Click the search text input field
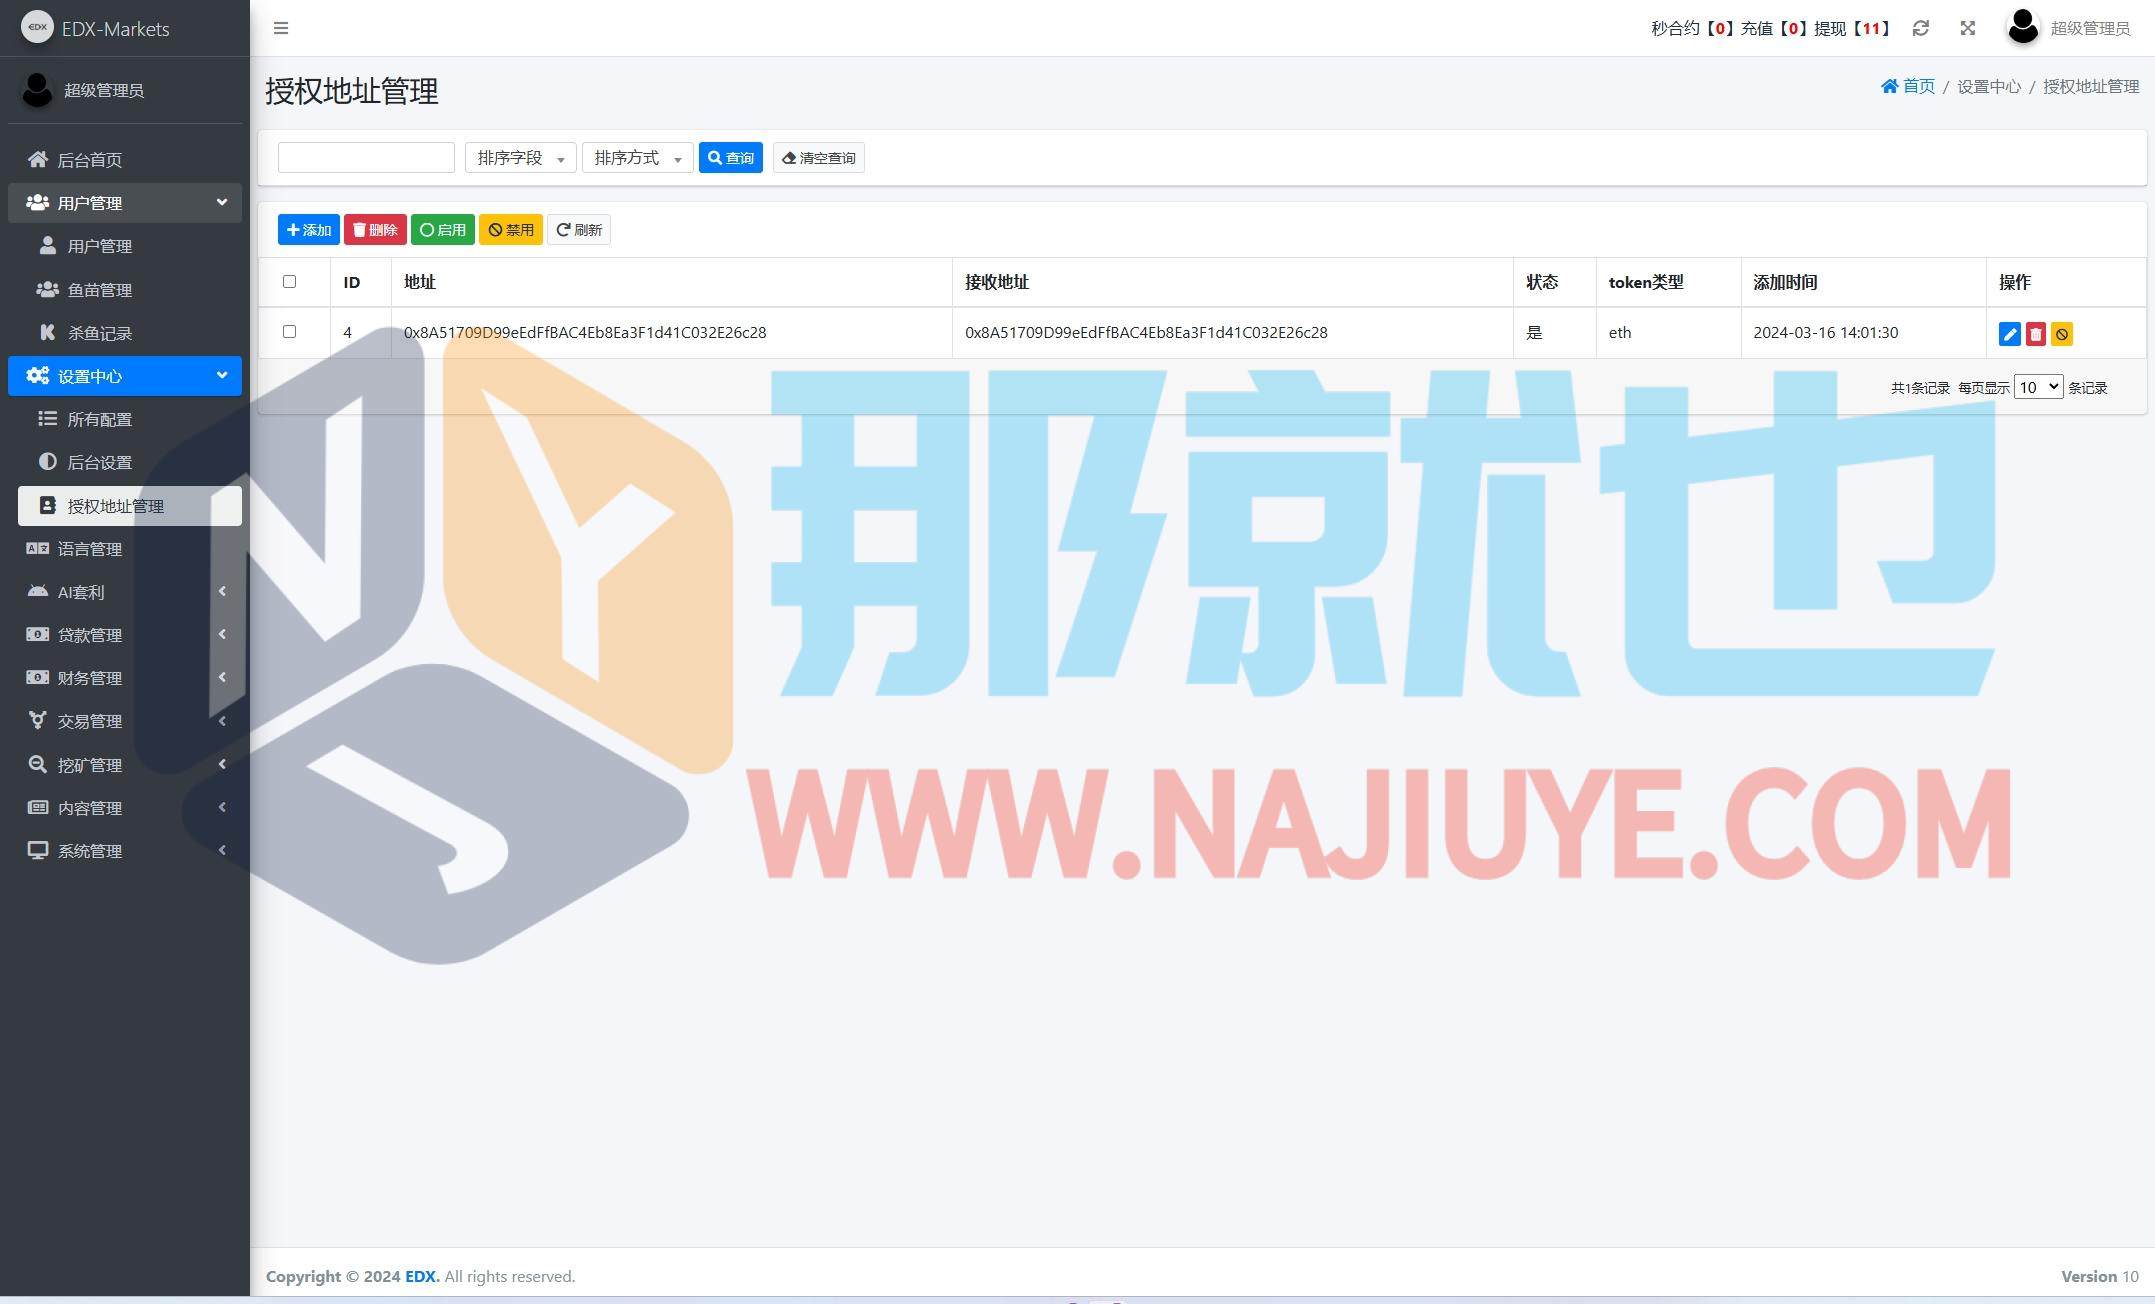This screenshot has width=2155, height=1304. [366, 158]
